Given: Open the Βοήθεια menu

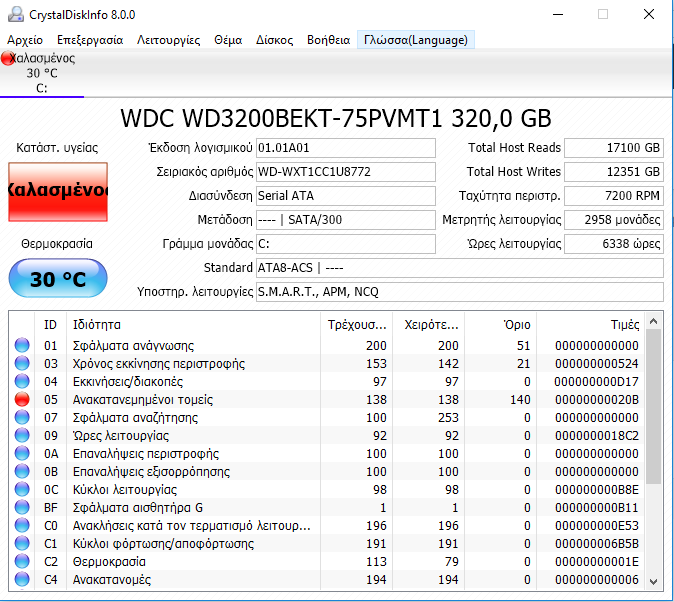Looking at the screenshot, I should coord(328,40).
